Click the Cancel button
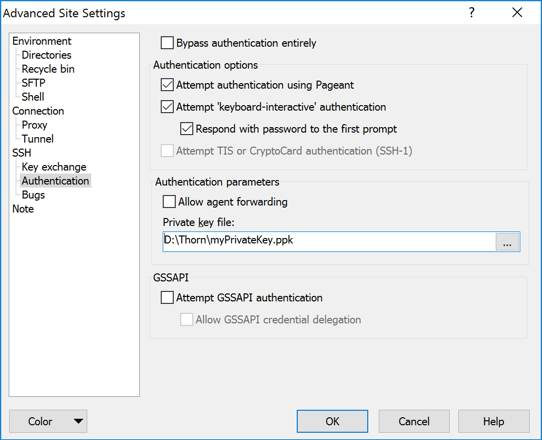Viewport: 542px width, 440px height. (x=414, y=421)
